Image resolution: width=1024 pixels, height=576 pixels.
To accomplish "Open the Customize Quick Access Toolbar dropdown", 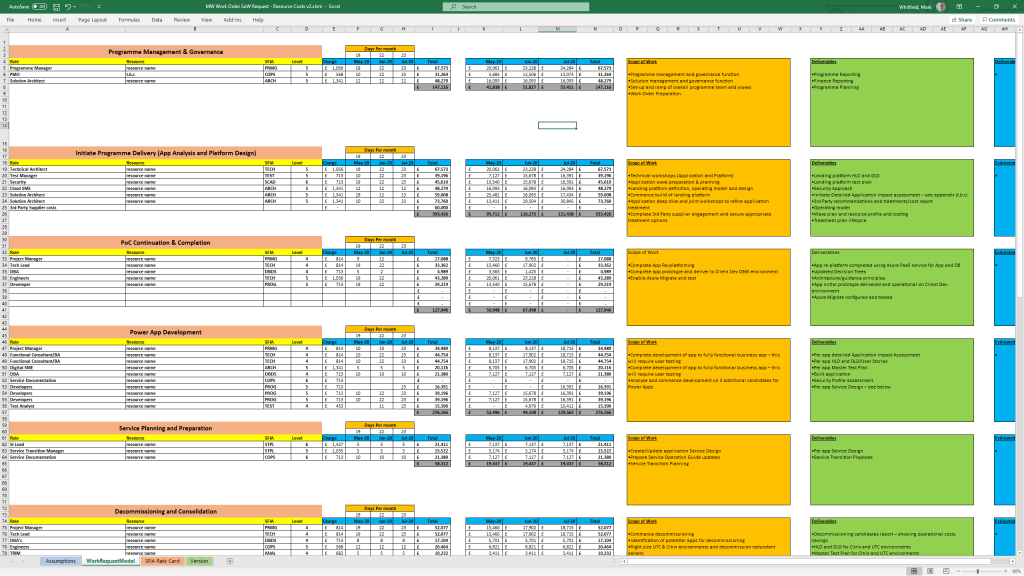I will tap(99, 6).
